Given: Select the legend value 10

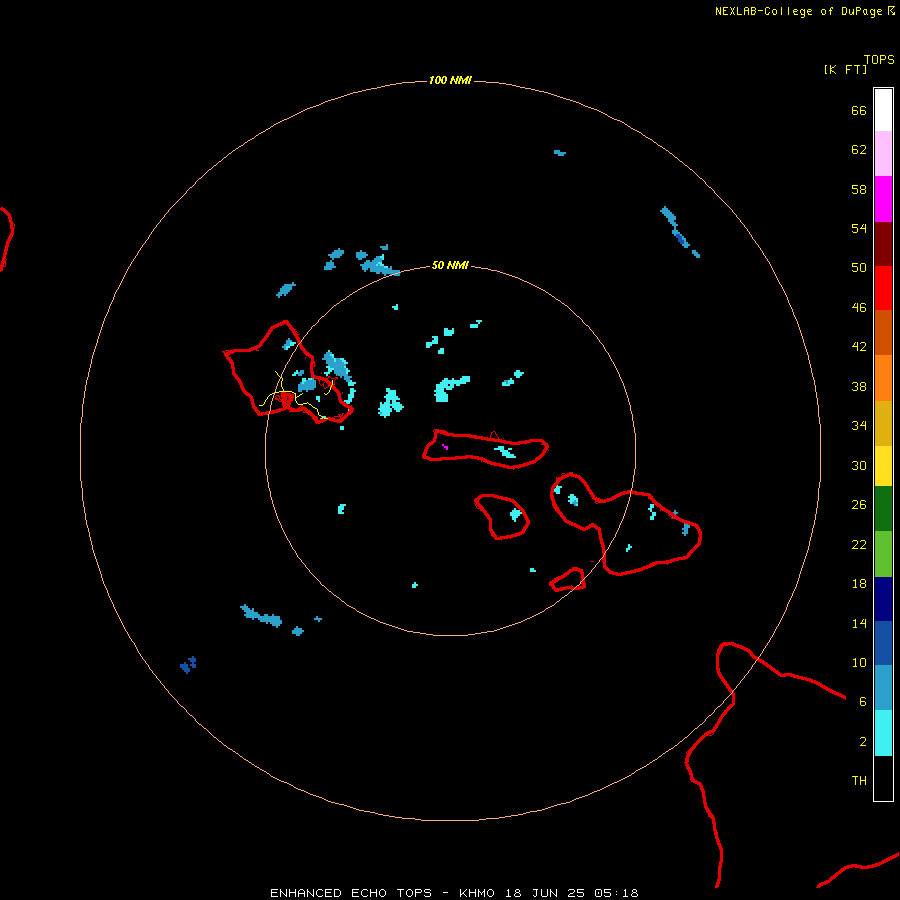Looking at the screenshot, I should pos(859,663).
